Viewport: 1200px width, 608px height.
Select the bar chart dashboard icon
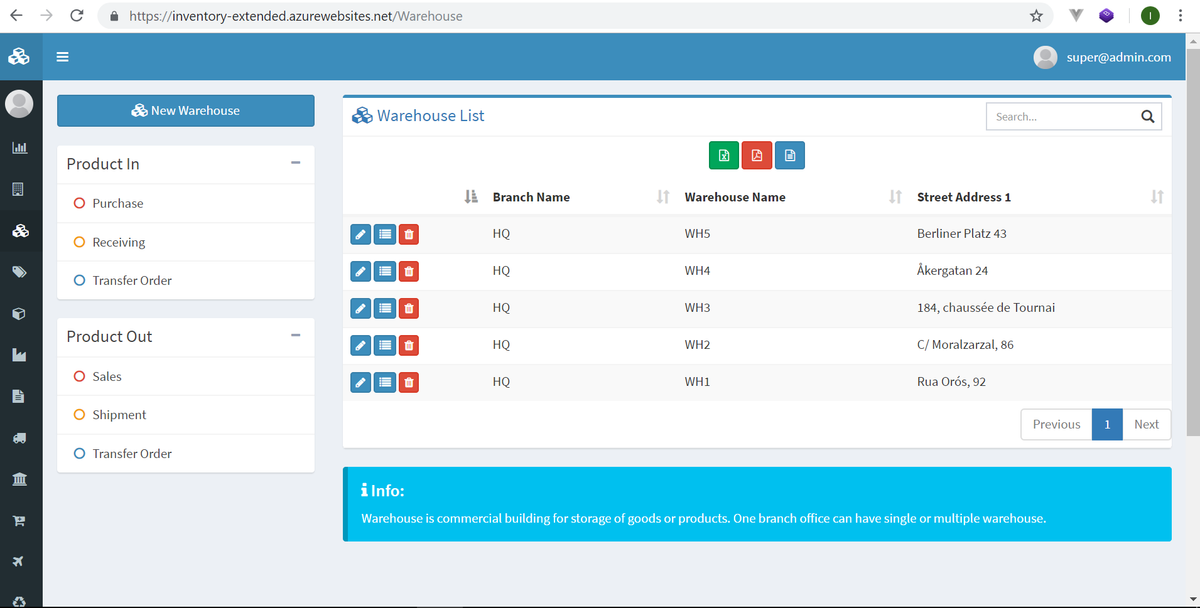click(20, 147)
